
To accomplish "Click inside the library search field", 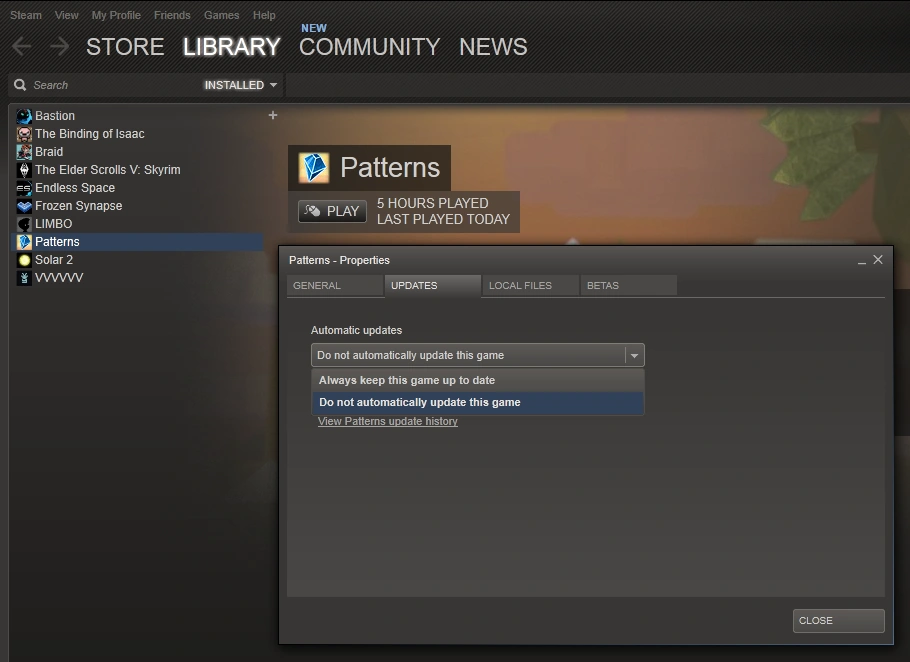I will [100, 85].
